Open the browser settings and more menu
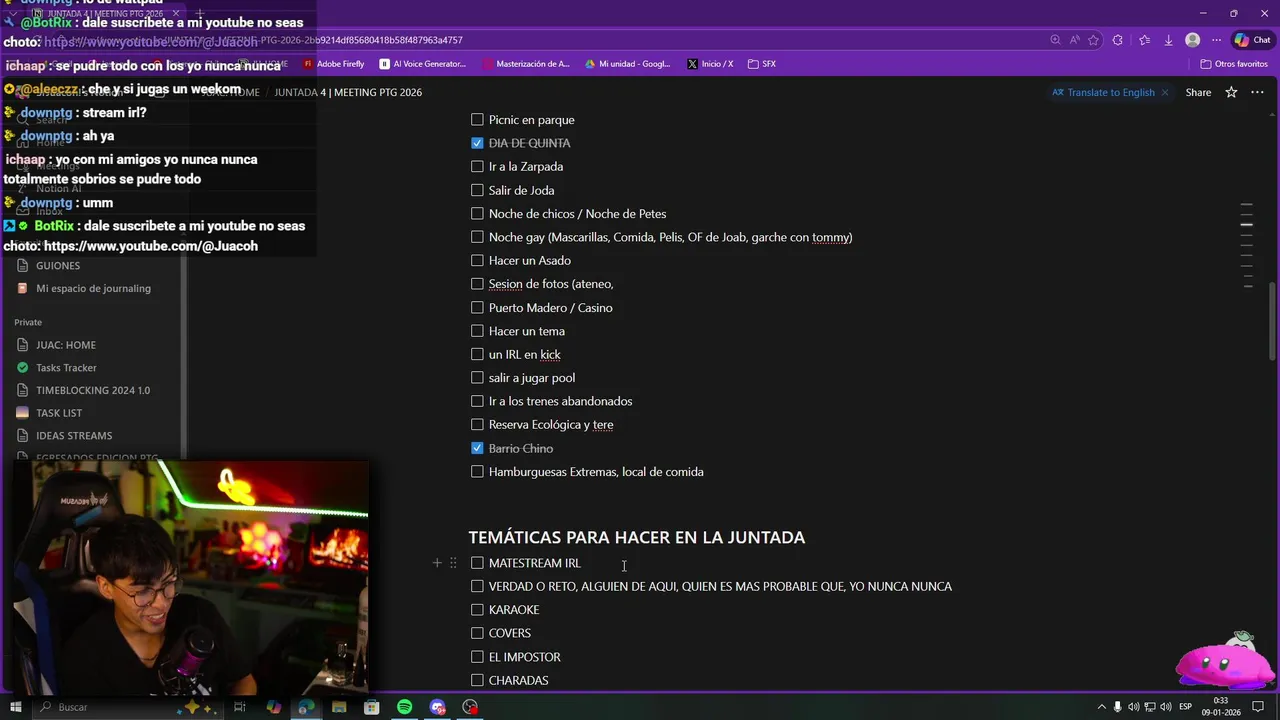Viewport: 1280px width, 720px height. [x=1216, y=40]
